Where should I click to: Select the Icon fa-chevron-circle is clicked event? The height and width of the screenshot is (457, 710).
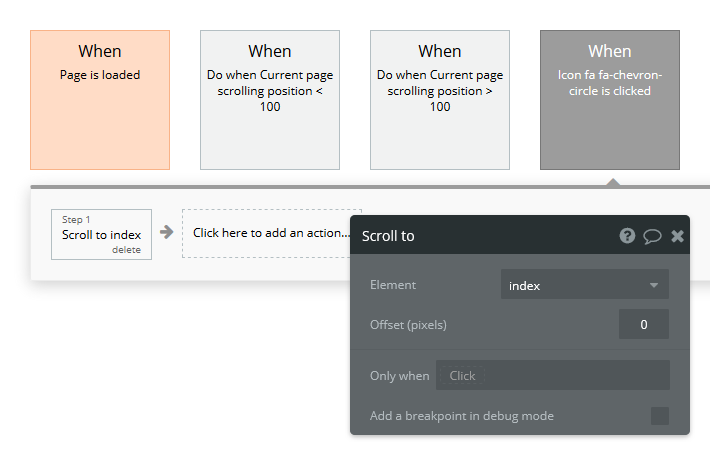610,100
